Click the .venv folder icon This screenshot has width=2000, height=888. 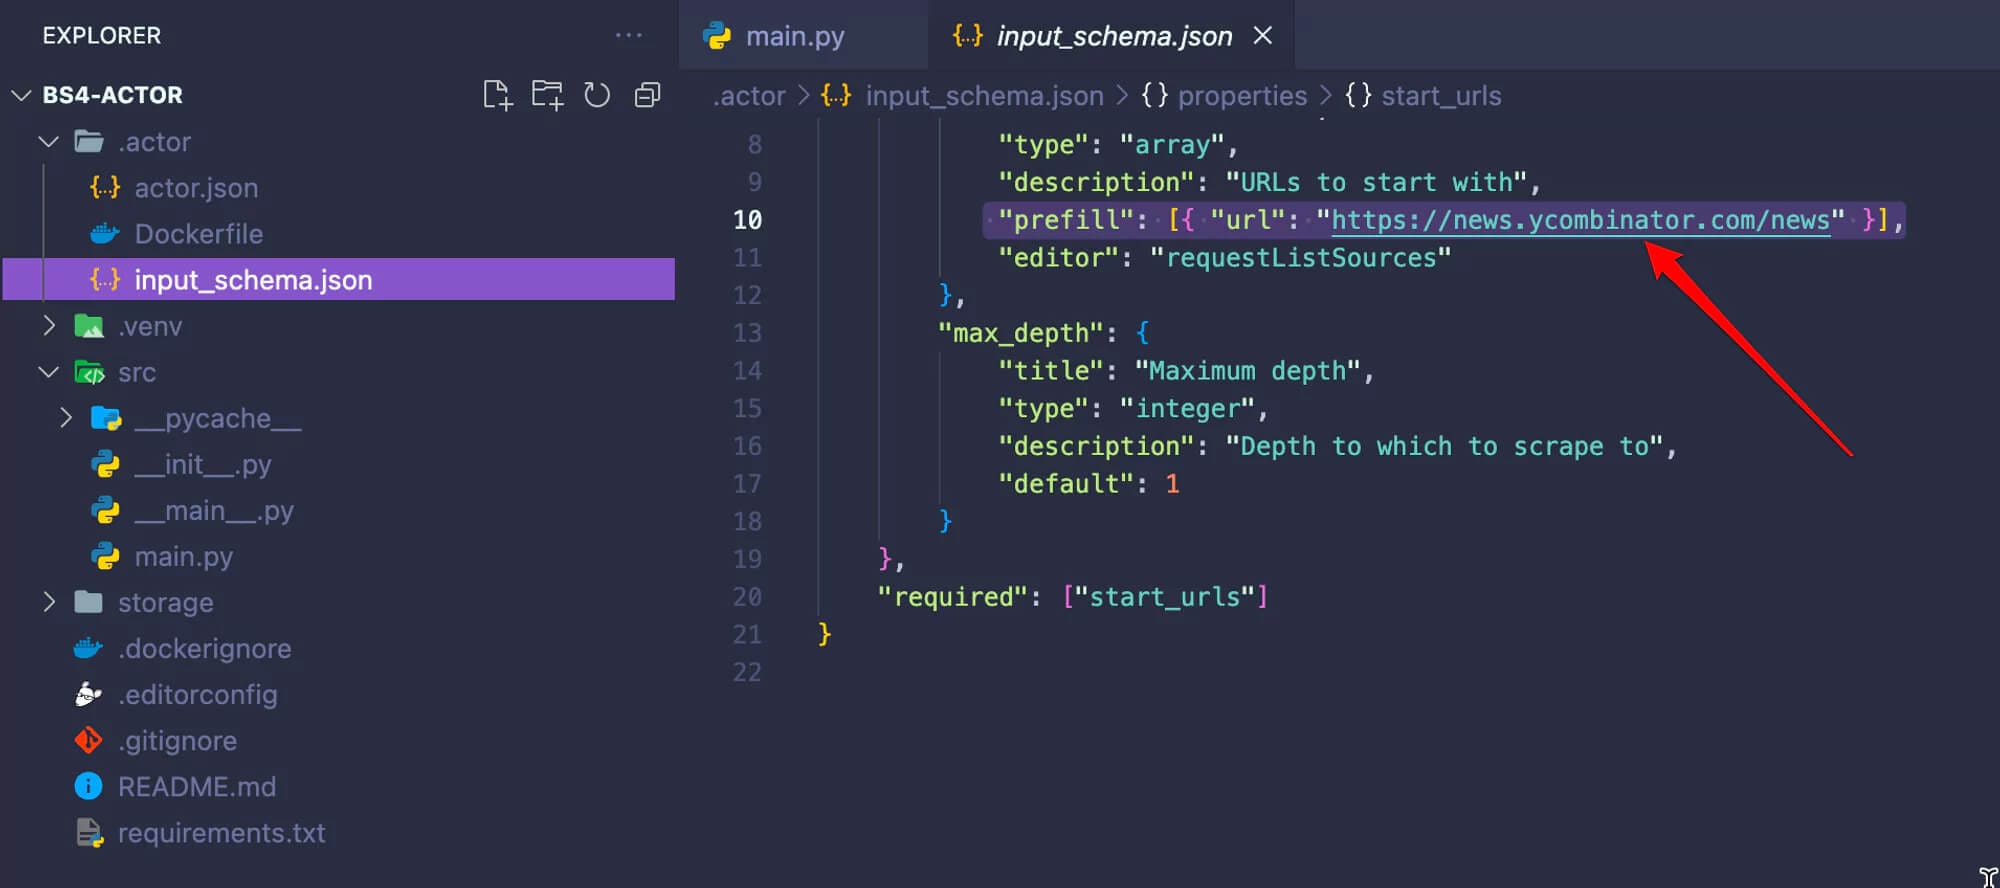coord(89,326)
